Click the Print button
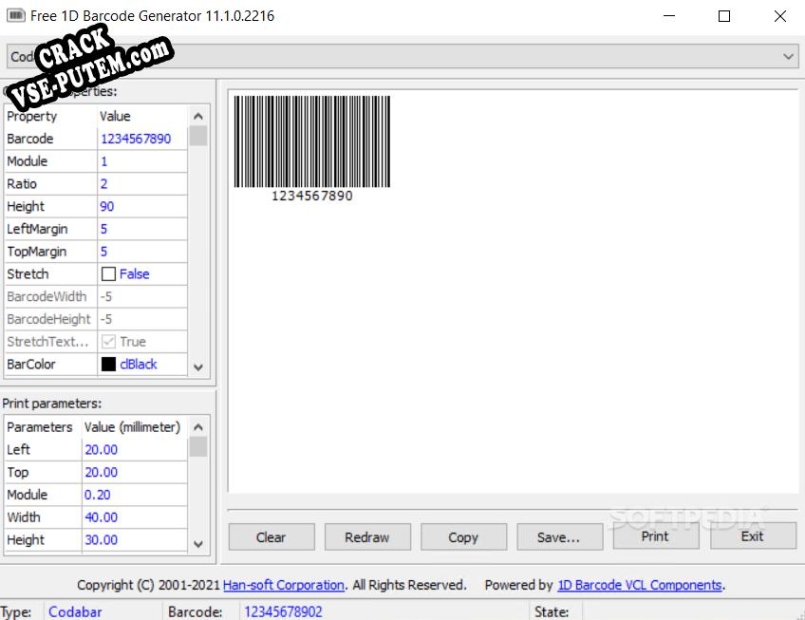Viewport: 805px width, 620px height. click(x=655, y=536)
